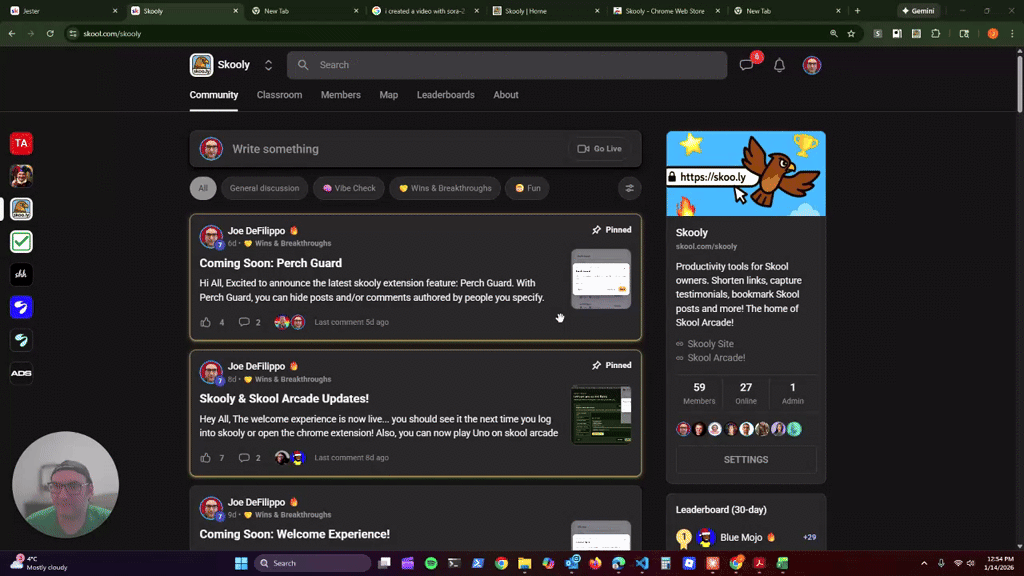The height and width of the screenshot is (576, 1024).
Task: Select the All posts filter chip
Action: pyautogui.click(x=203, y=188)
